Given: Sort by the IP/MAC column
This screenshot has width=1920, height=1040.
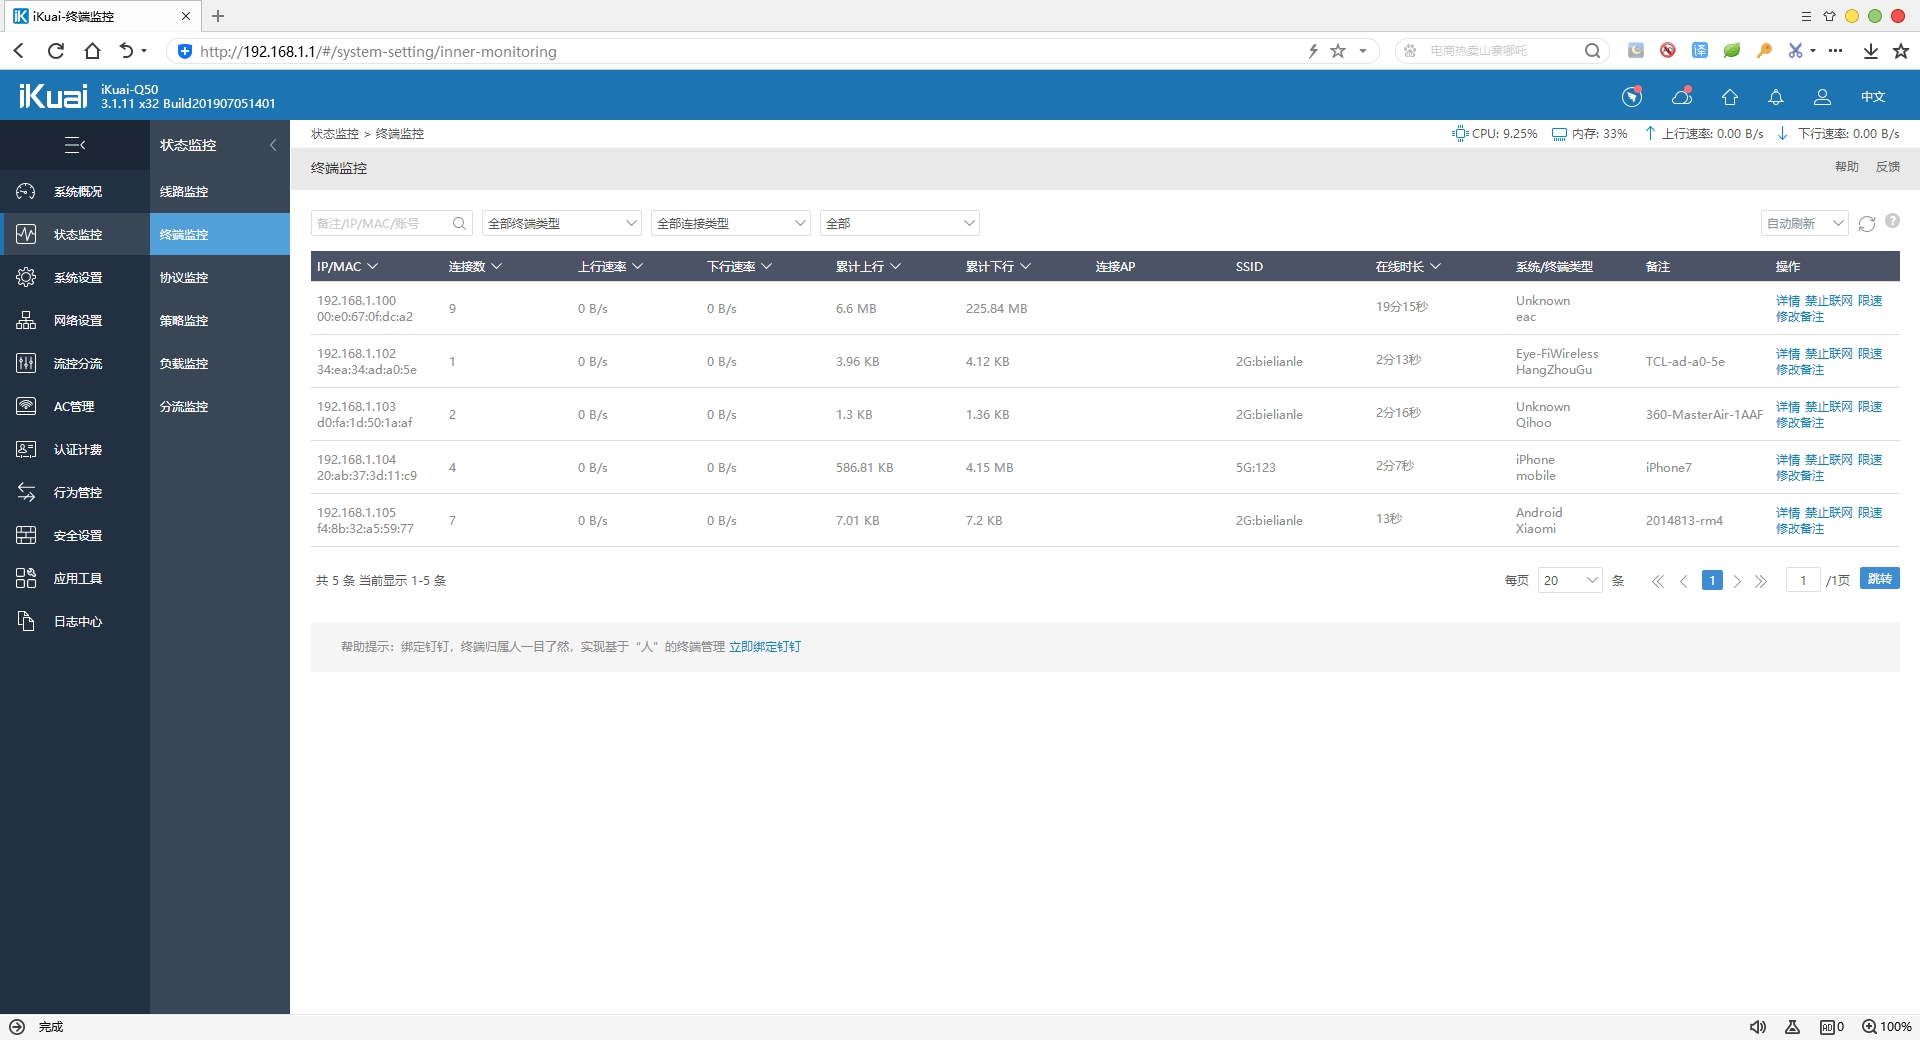Looking at the screenshot, I should 347,266.
